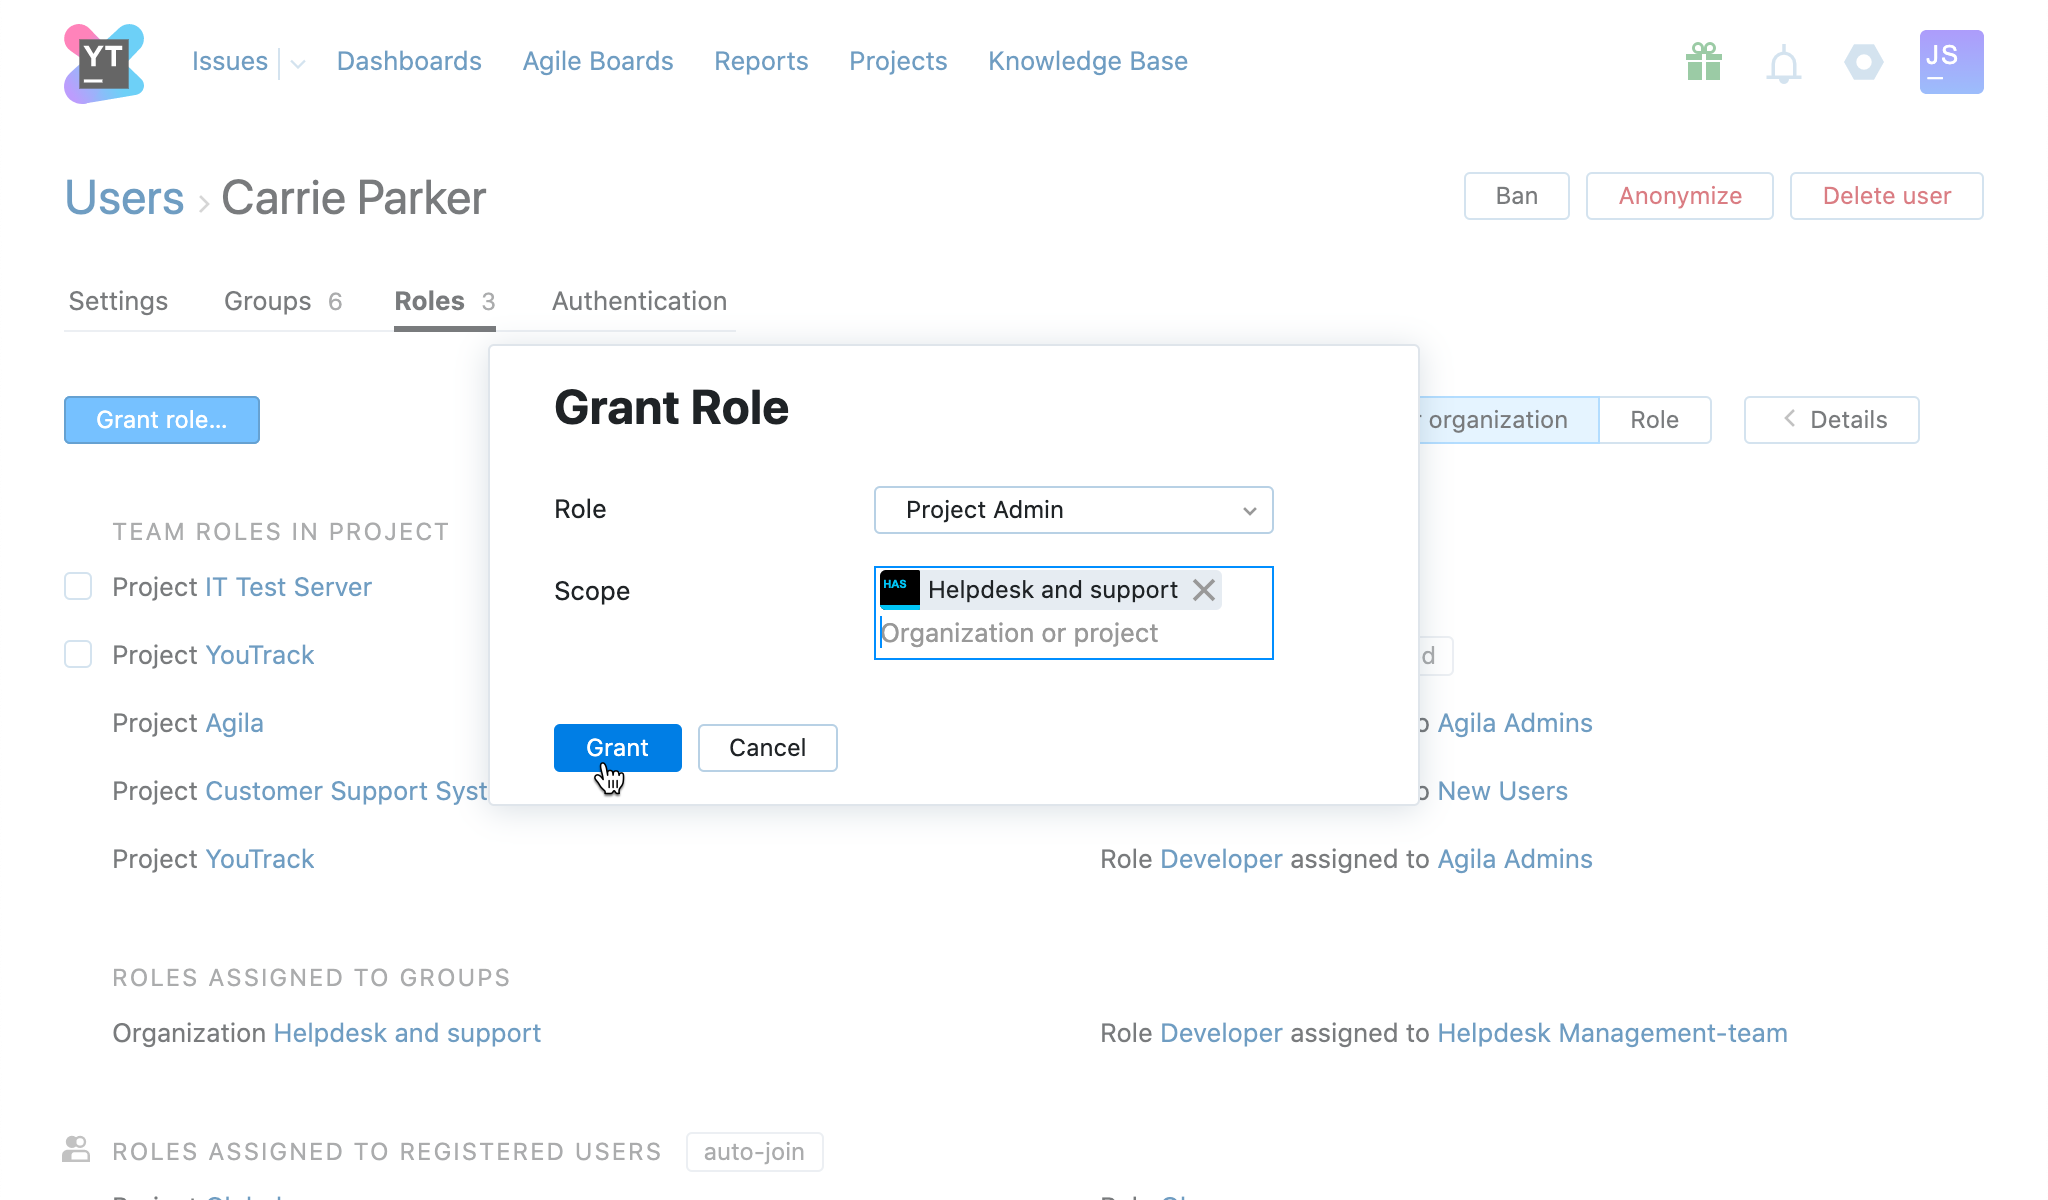This screenshot has height=1200, width=2048.
Task: Select the Role grouping toggle
Action: tap(1654, 420)
